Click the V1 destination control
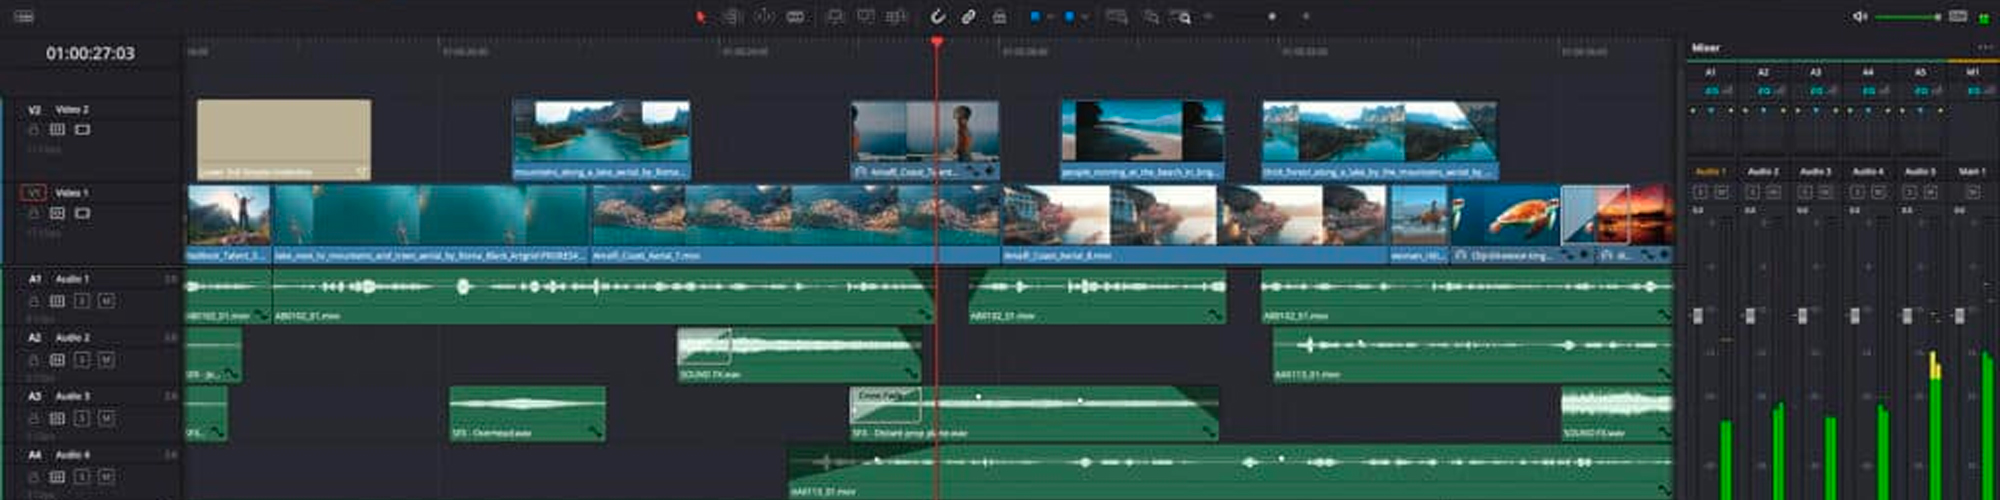The height and width of the screenshot is (500, 2000). coord(33,193)
